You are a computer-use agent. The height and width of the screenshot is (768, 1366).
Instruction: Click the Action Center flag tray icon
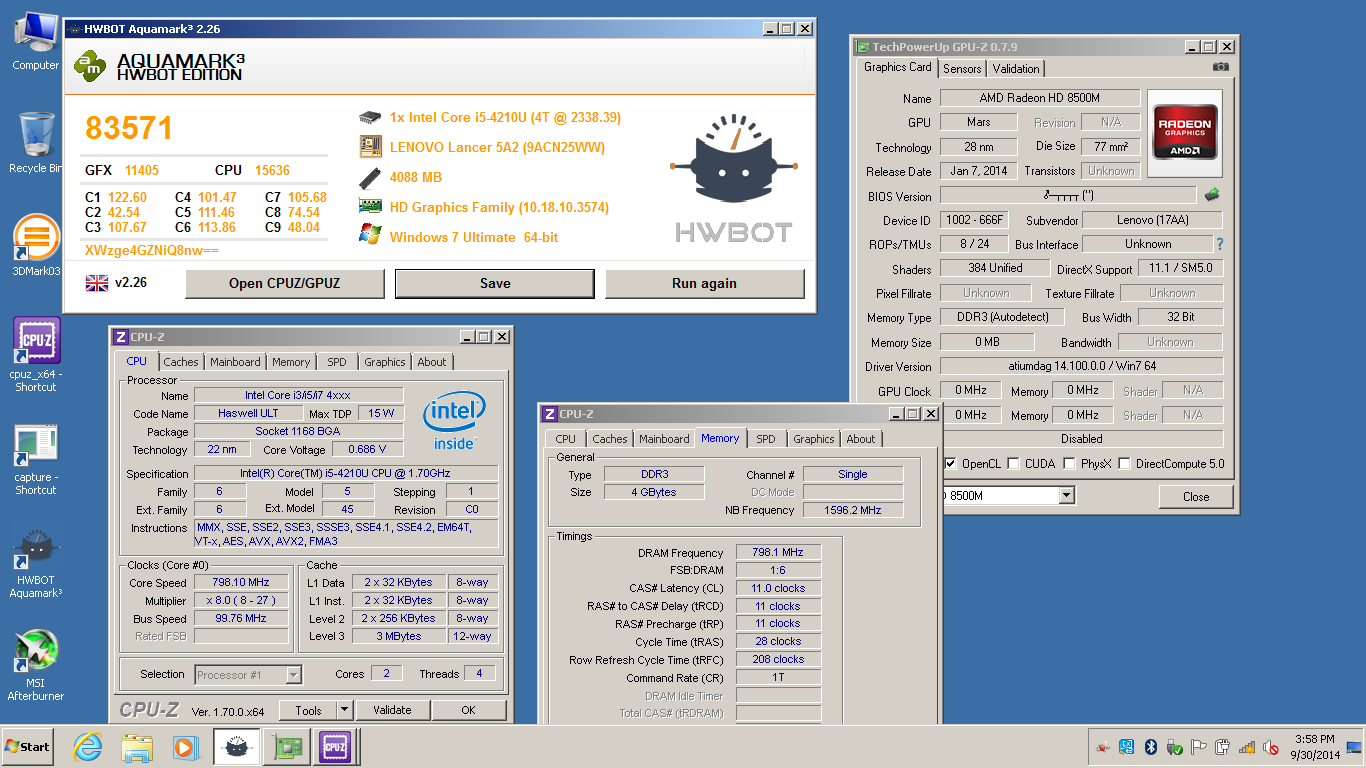[x=1198, y=747]
